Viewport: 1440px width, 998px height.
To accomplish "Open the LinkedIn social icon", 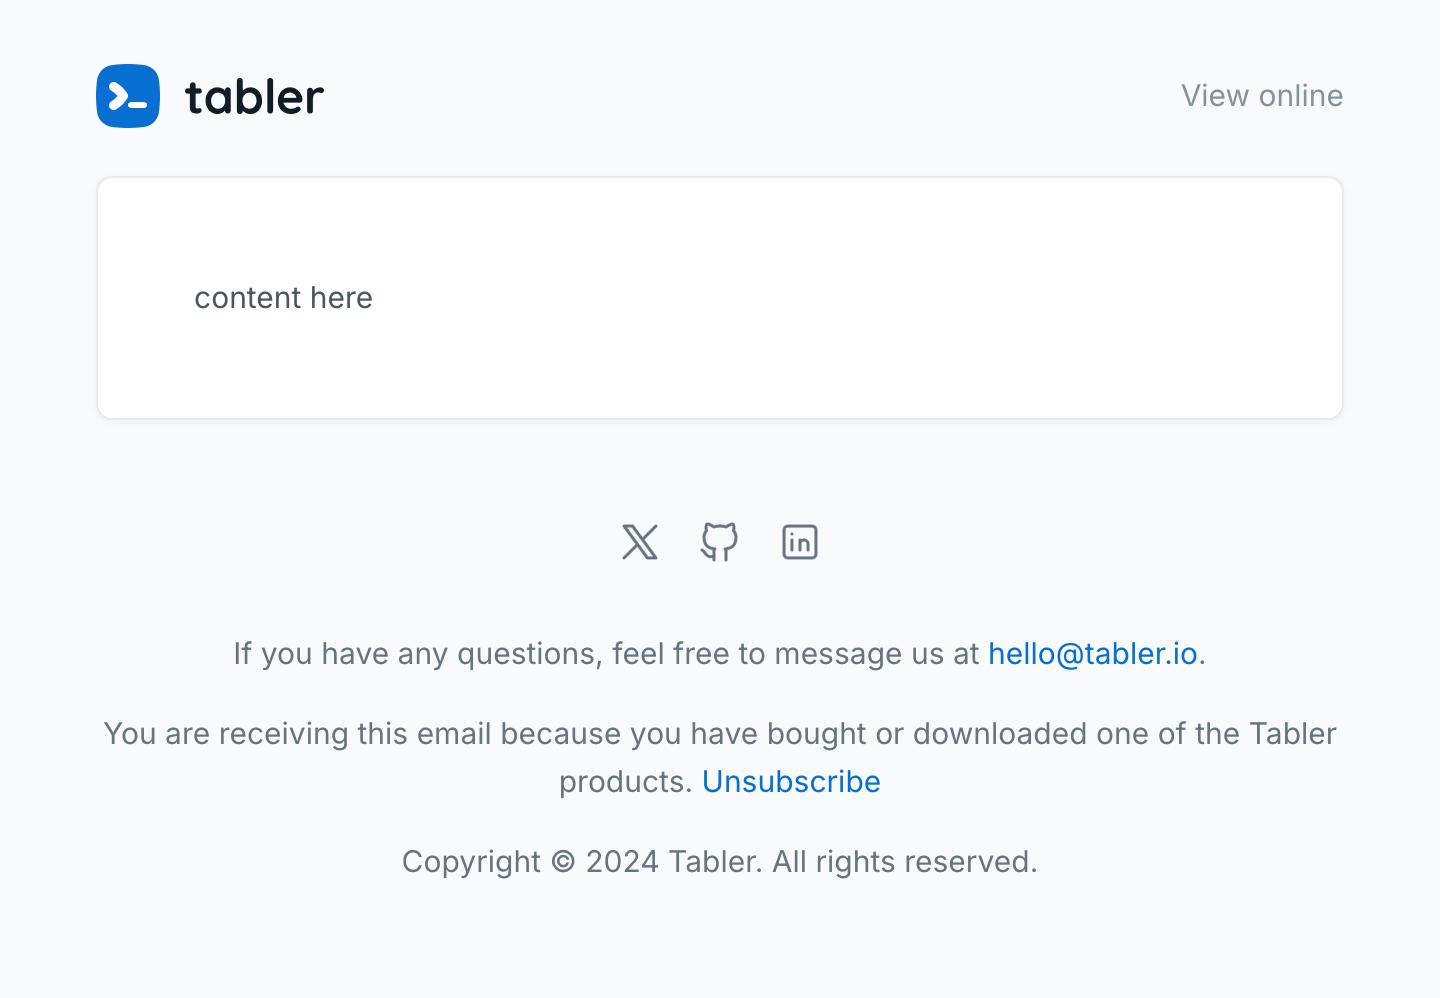I will click(x=799, y=542).
